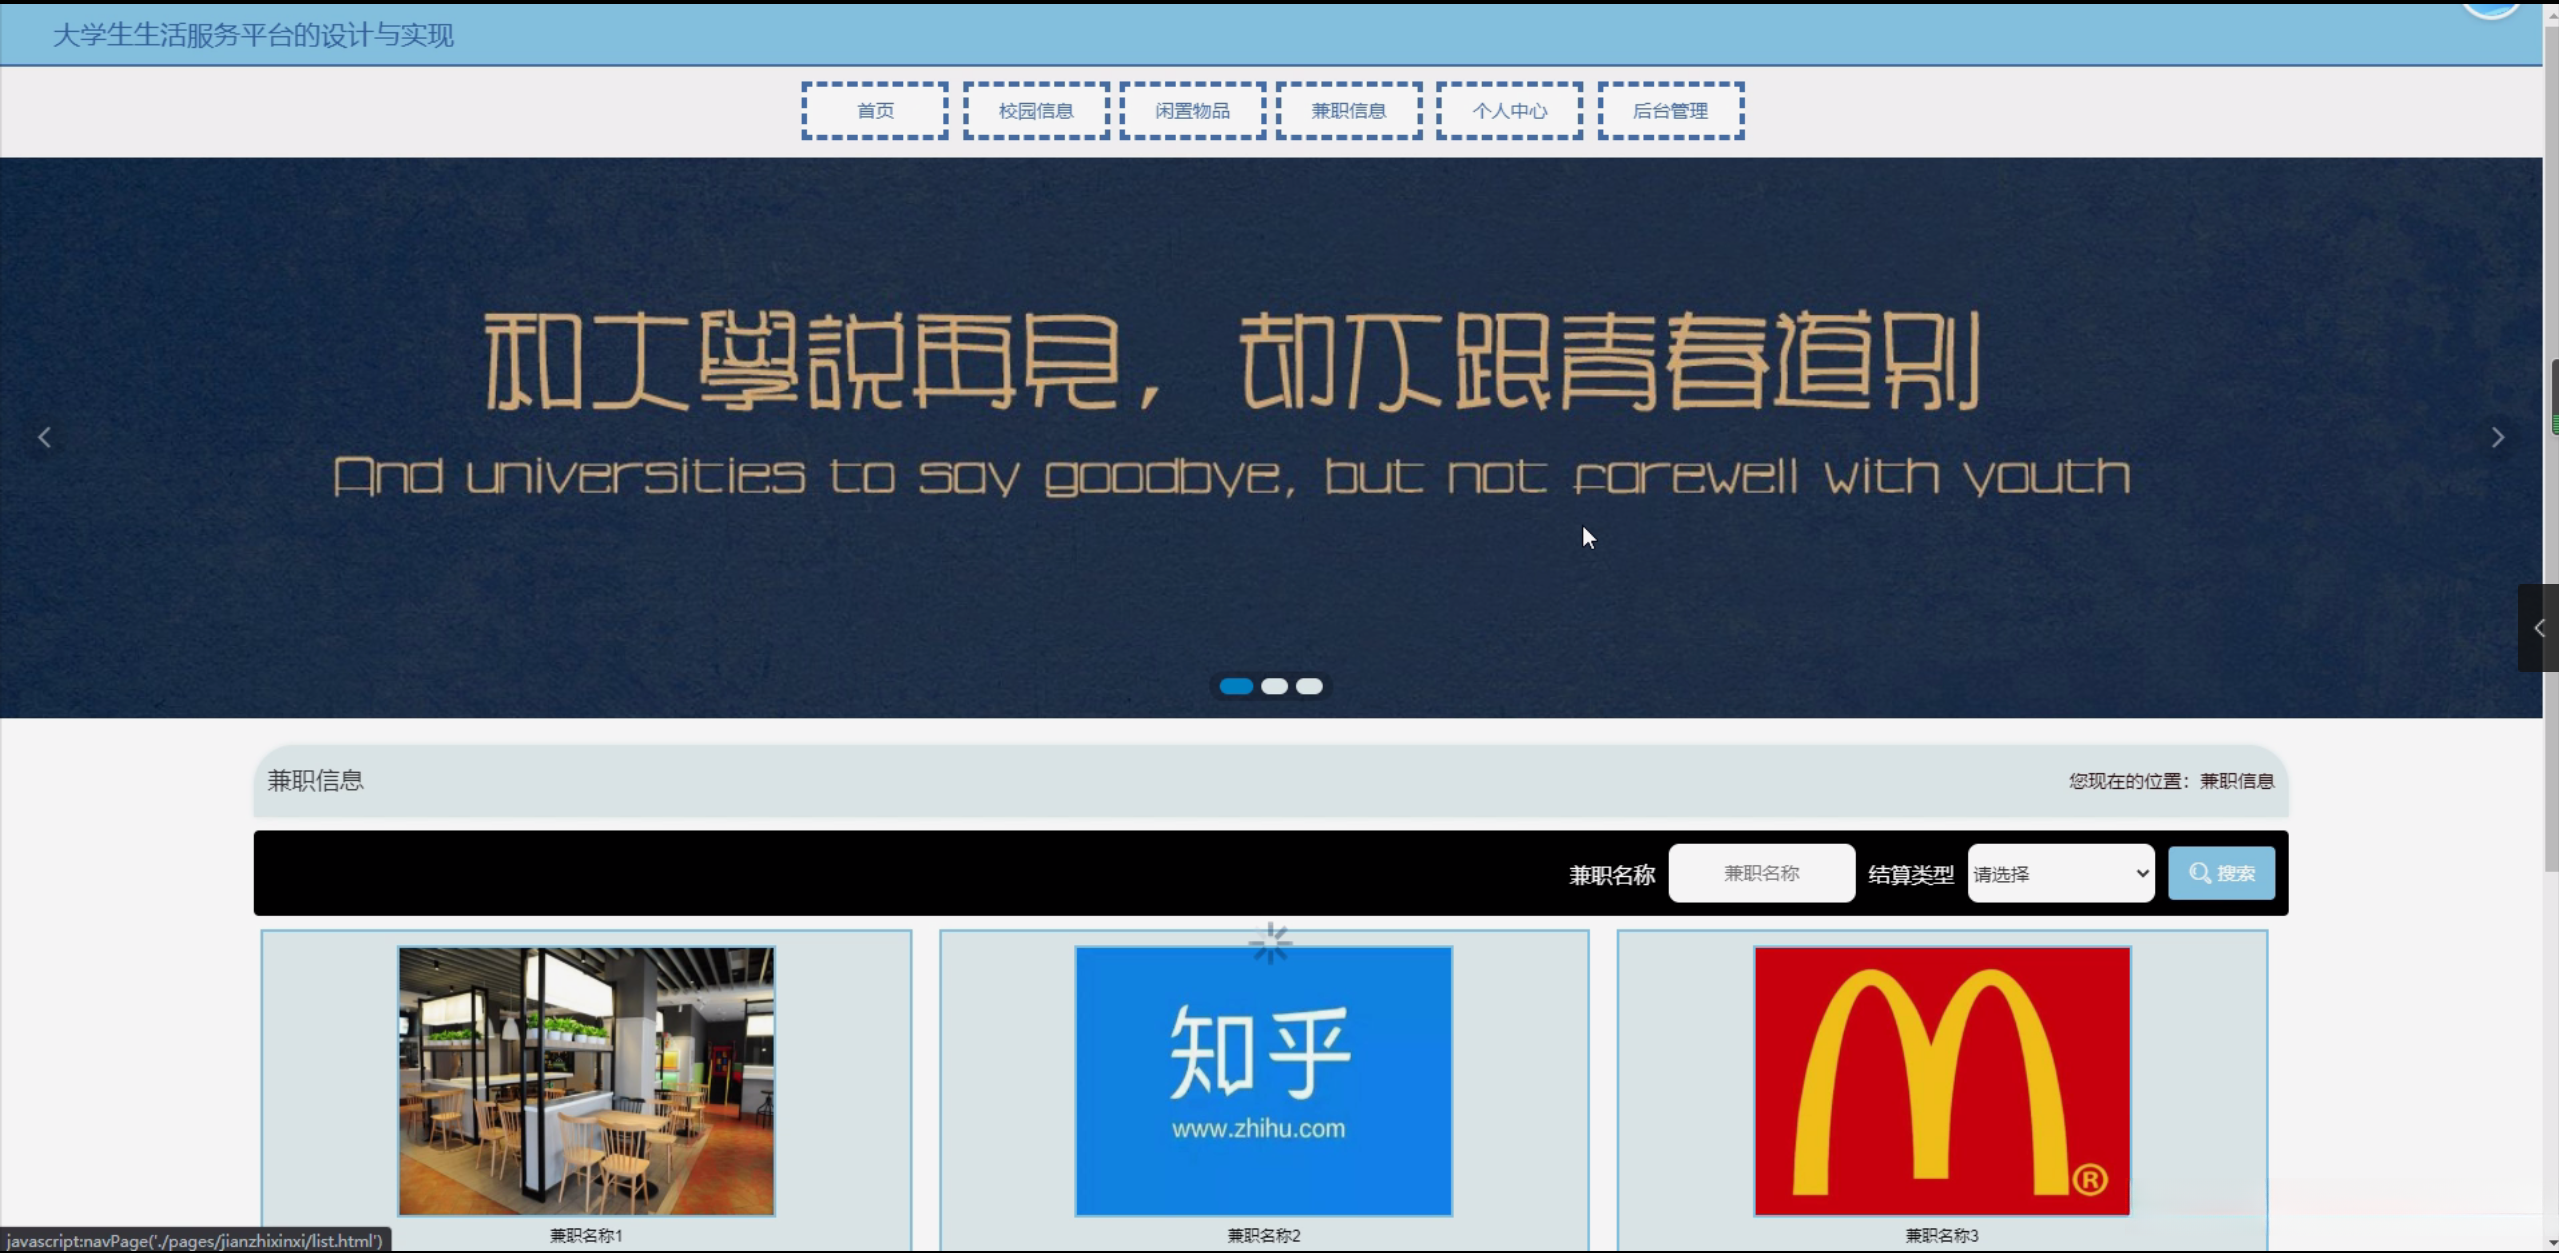This screenshot has width=2559, height=1253.
Task: Focus the 兼职名称 input field
Action: [1761, 873]
